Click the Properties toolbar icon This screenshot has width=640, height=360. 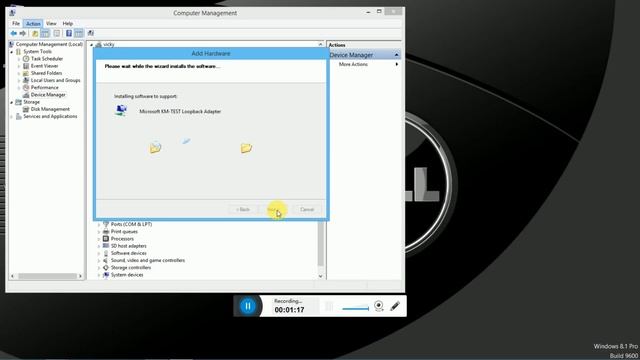(x=57, y=33)
